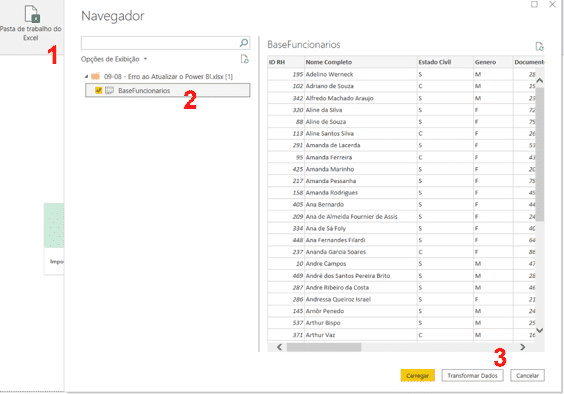Click the preview scroll up arrow
This screenshot has height=394, width=564.
coord(540,81)
